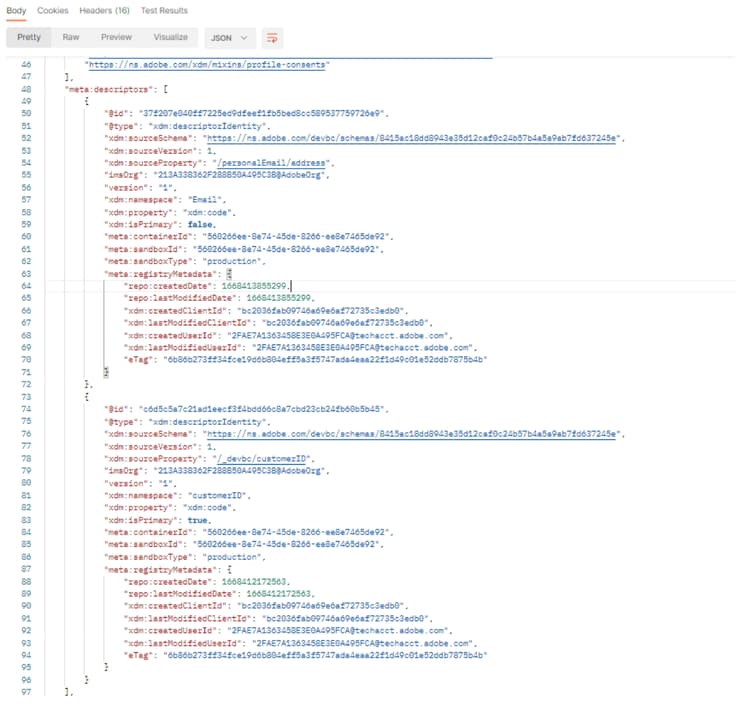Click line number 73 in the gutter
This screenshot has width=750, height=705.
[26, 397]
